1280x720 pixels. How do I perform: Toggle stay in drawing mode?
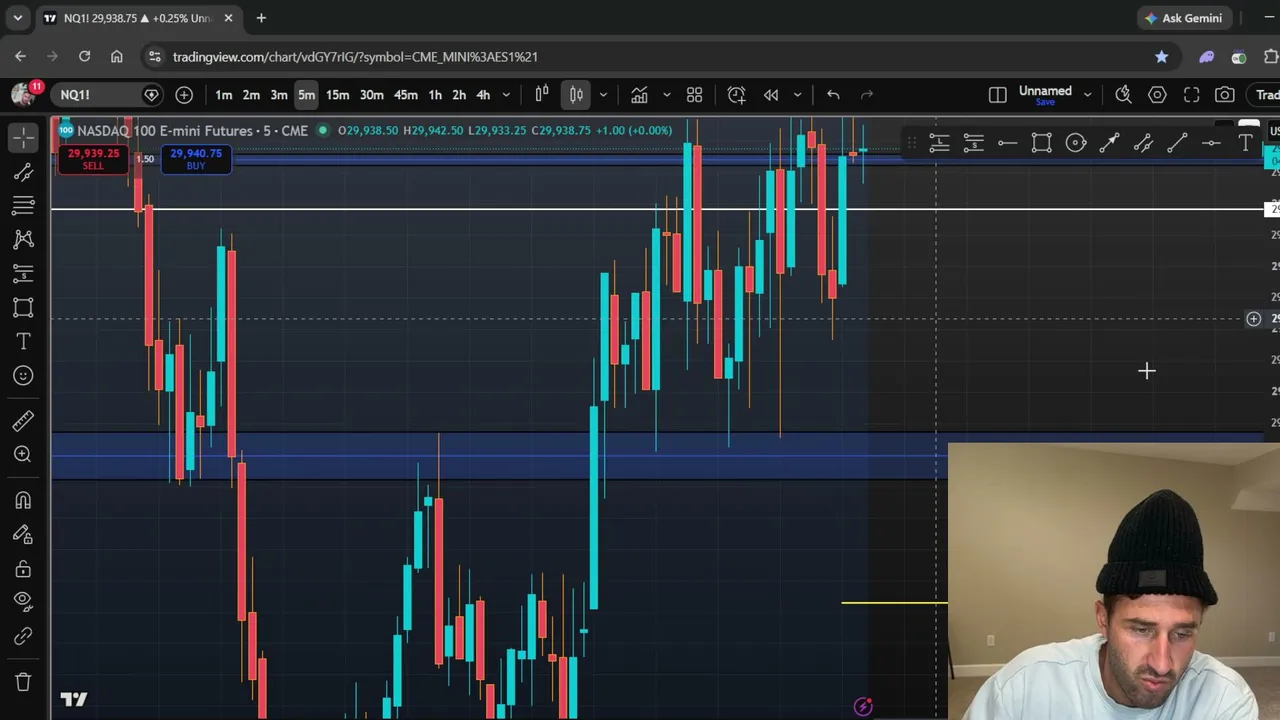(x=23, y=535)
